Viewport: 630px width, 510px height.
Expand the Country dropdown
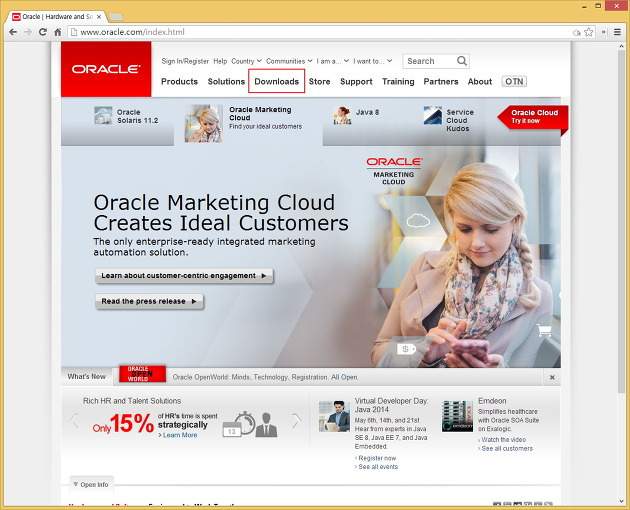pyautogui.click(x=246, y=61)
